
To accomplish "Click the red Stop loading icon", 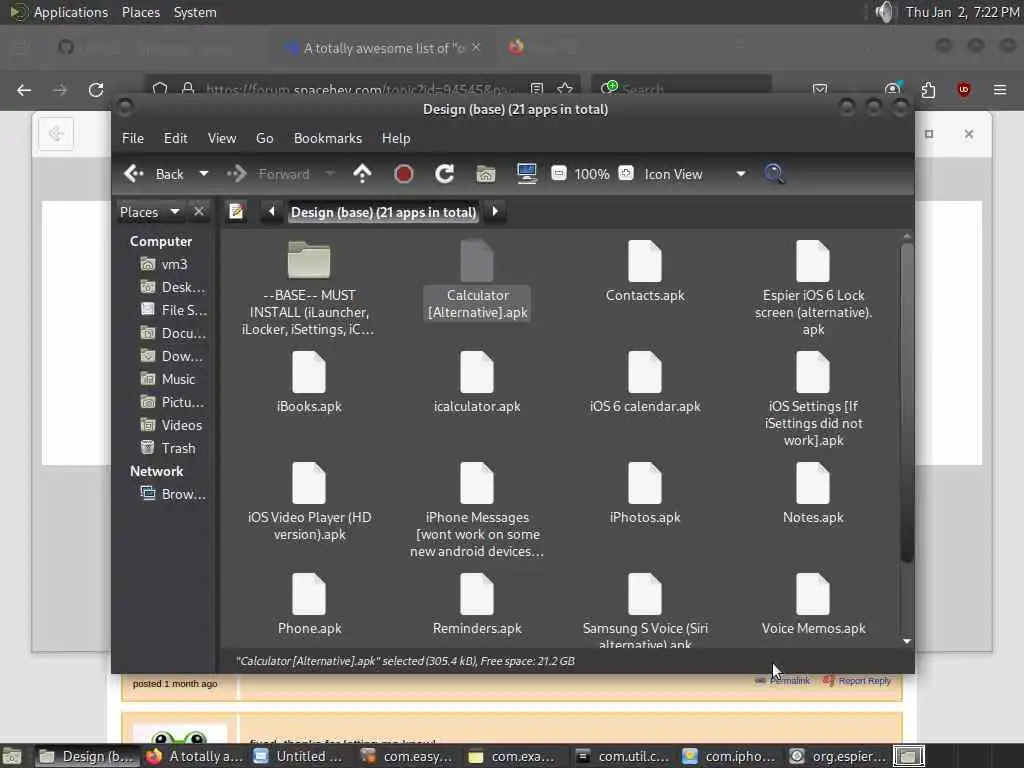I will [x=404, y=174].
